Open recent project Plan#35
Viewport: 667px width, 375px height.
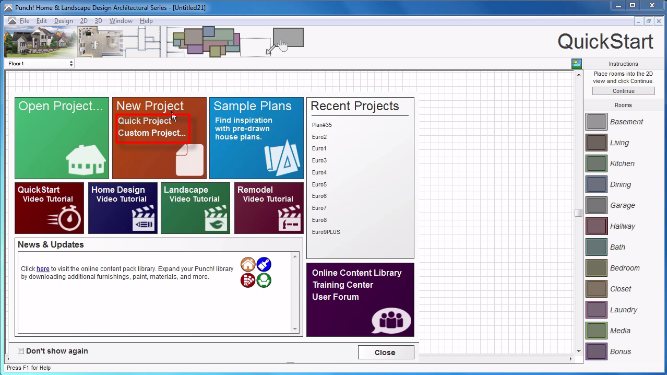[322, 125]
